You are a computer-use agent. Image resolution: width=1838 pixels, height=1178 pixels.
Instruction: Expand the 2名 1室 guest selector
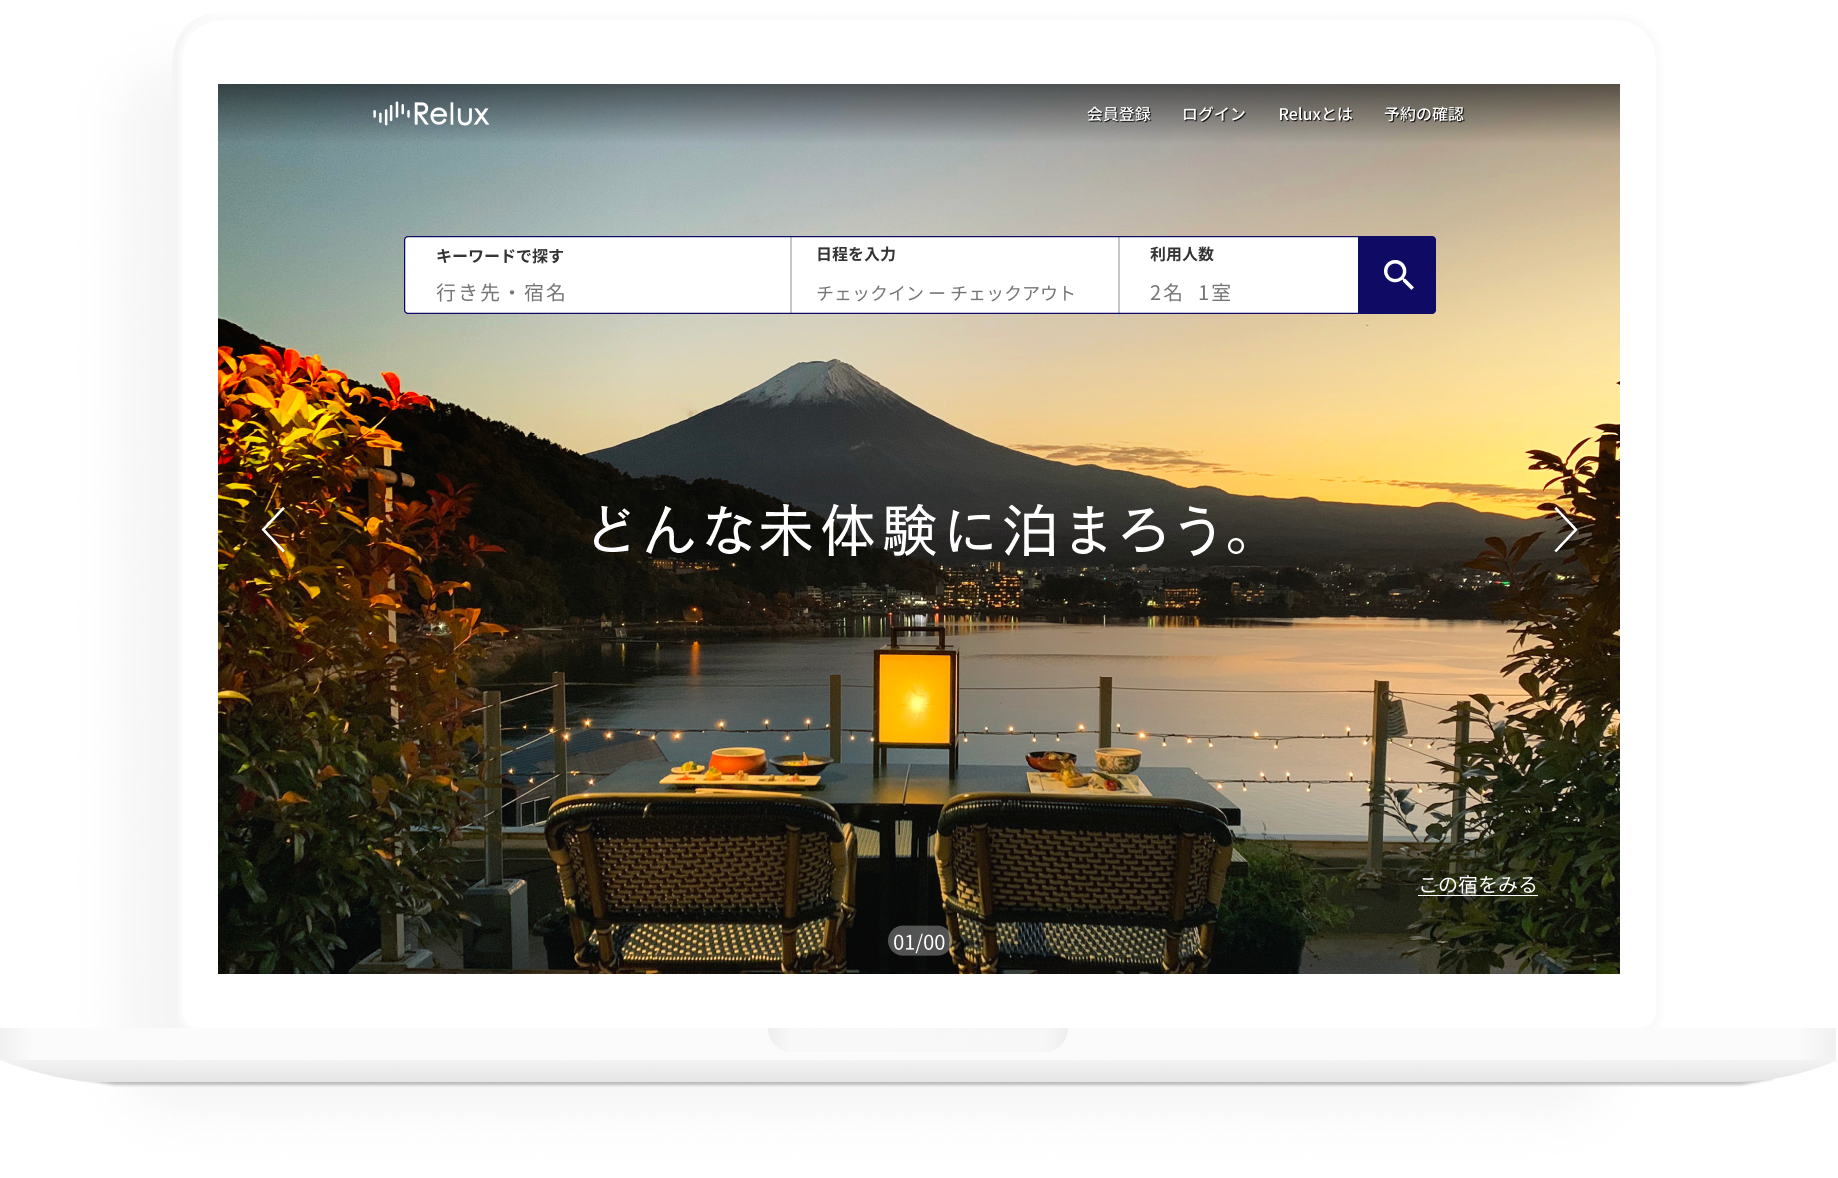1190,293
